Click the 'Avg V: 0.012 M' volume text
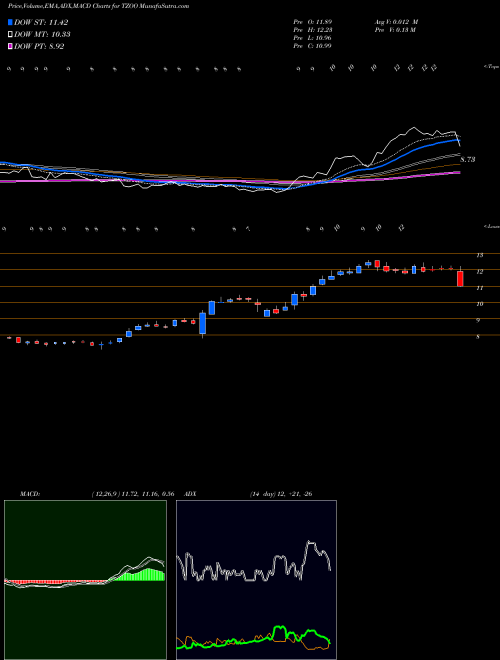 396,22
